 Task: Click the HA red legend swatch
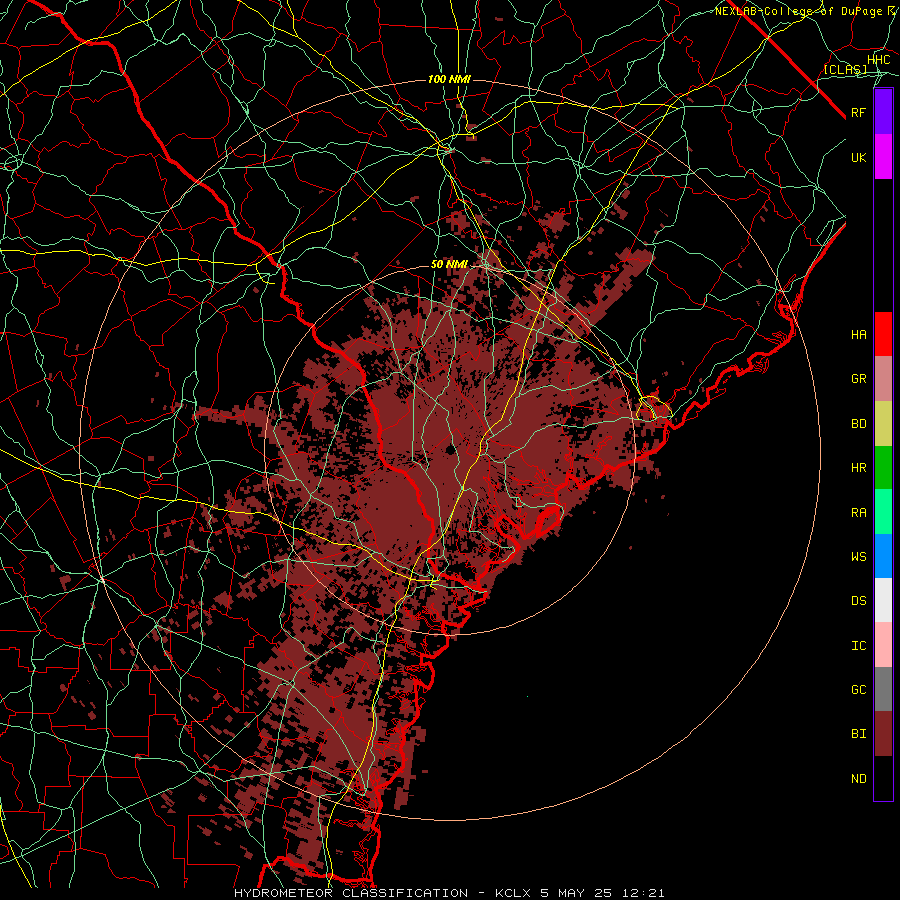pos(883,334)
